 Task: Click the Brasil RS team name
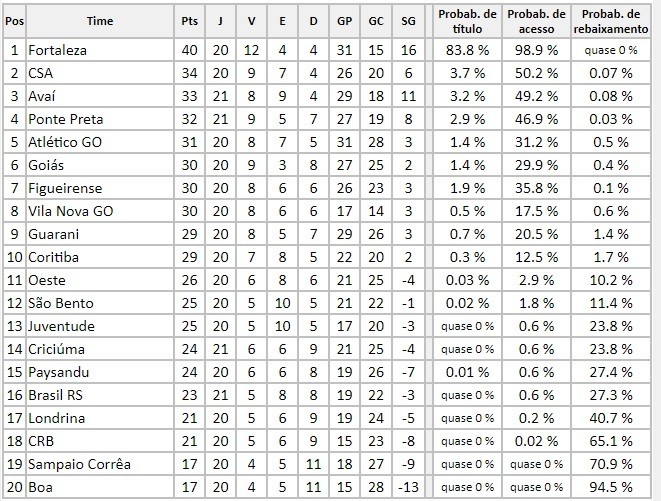55,395
